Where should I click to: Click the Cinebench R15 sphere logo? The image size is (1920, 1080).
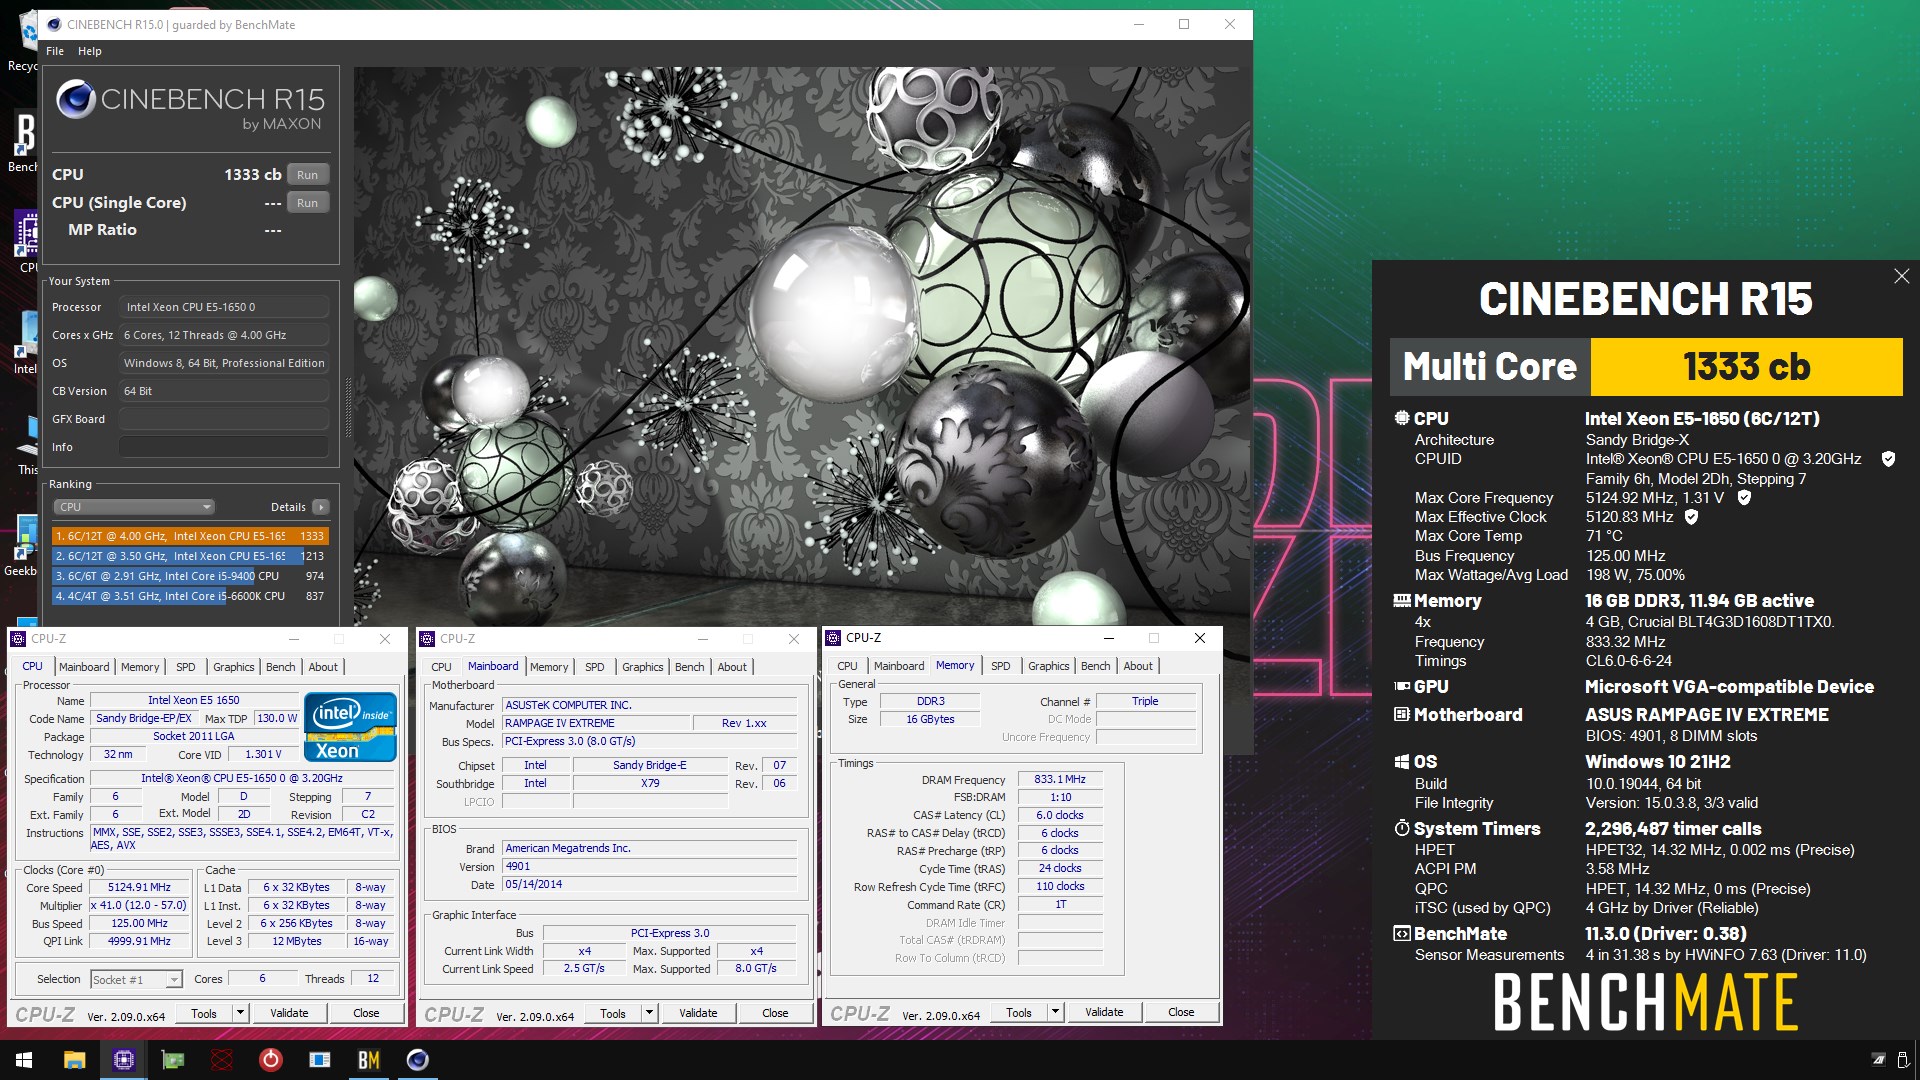point(75,99)
